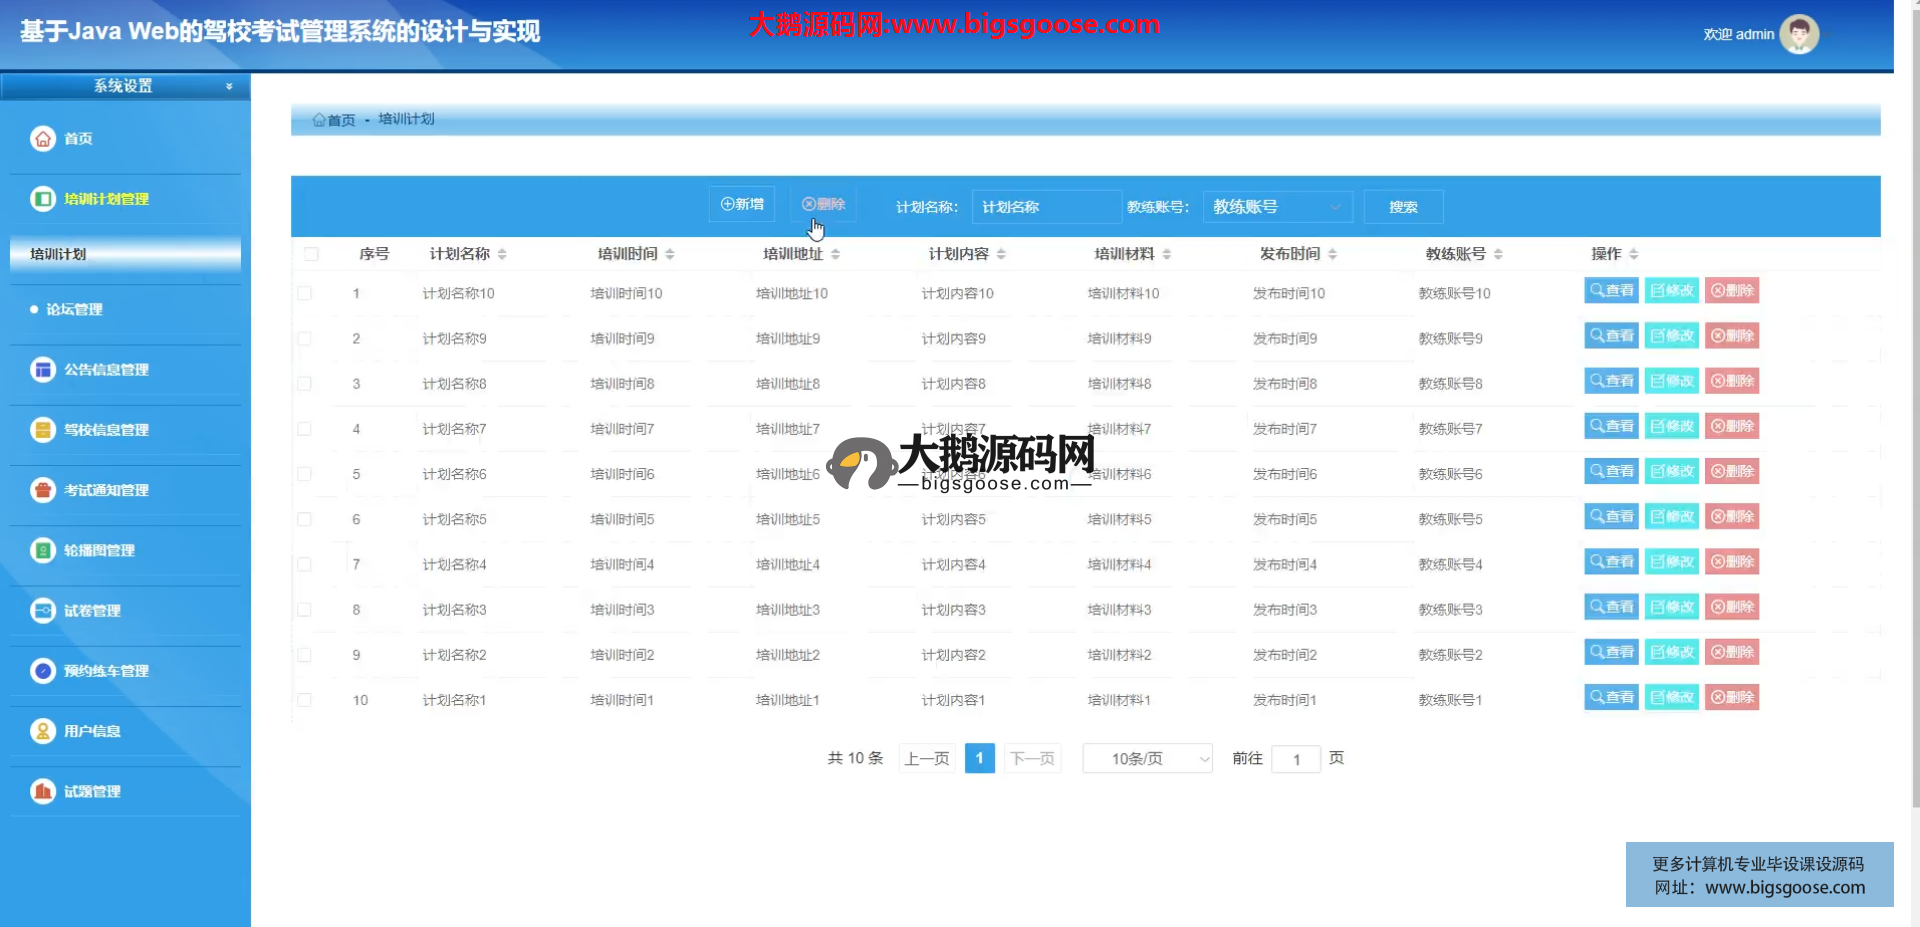Select the exam notification management icon
1920x927 pixels.
click(x=43, y=490)
